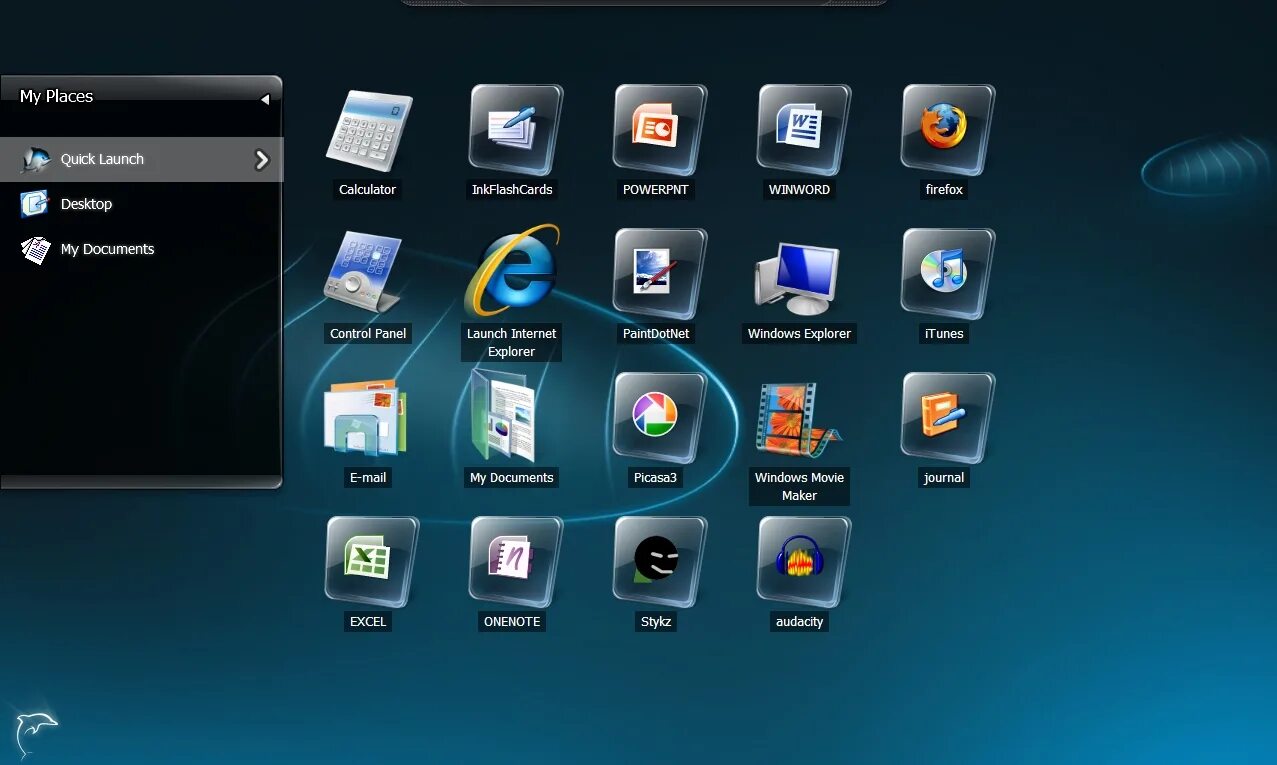Open the Windows Explorer computer icon
1277x765 pixels.
(798, 277)
